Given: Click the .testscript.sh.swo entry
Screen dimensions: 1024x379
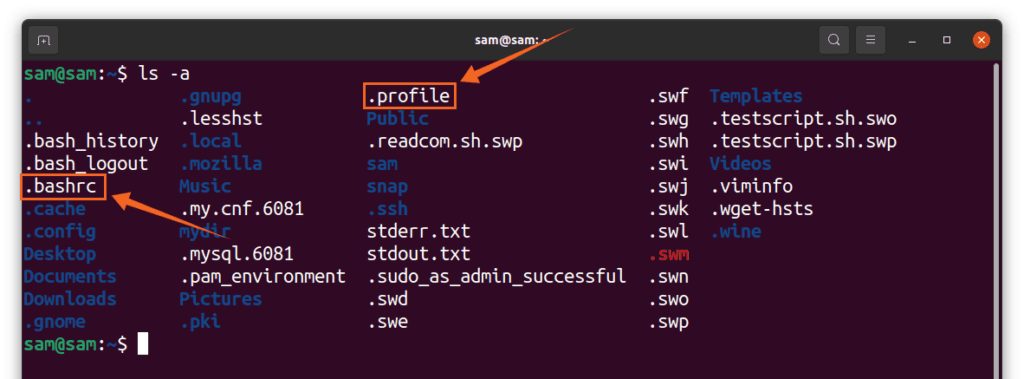Looking at the screenshot, I should (x=803, y=120).
